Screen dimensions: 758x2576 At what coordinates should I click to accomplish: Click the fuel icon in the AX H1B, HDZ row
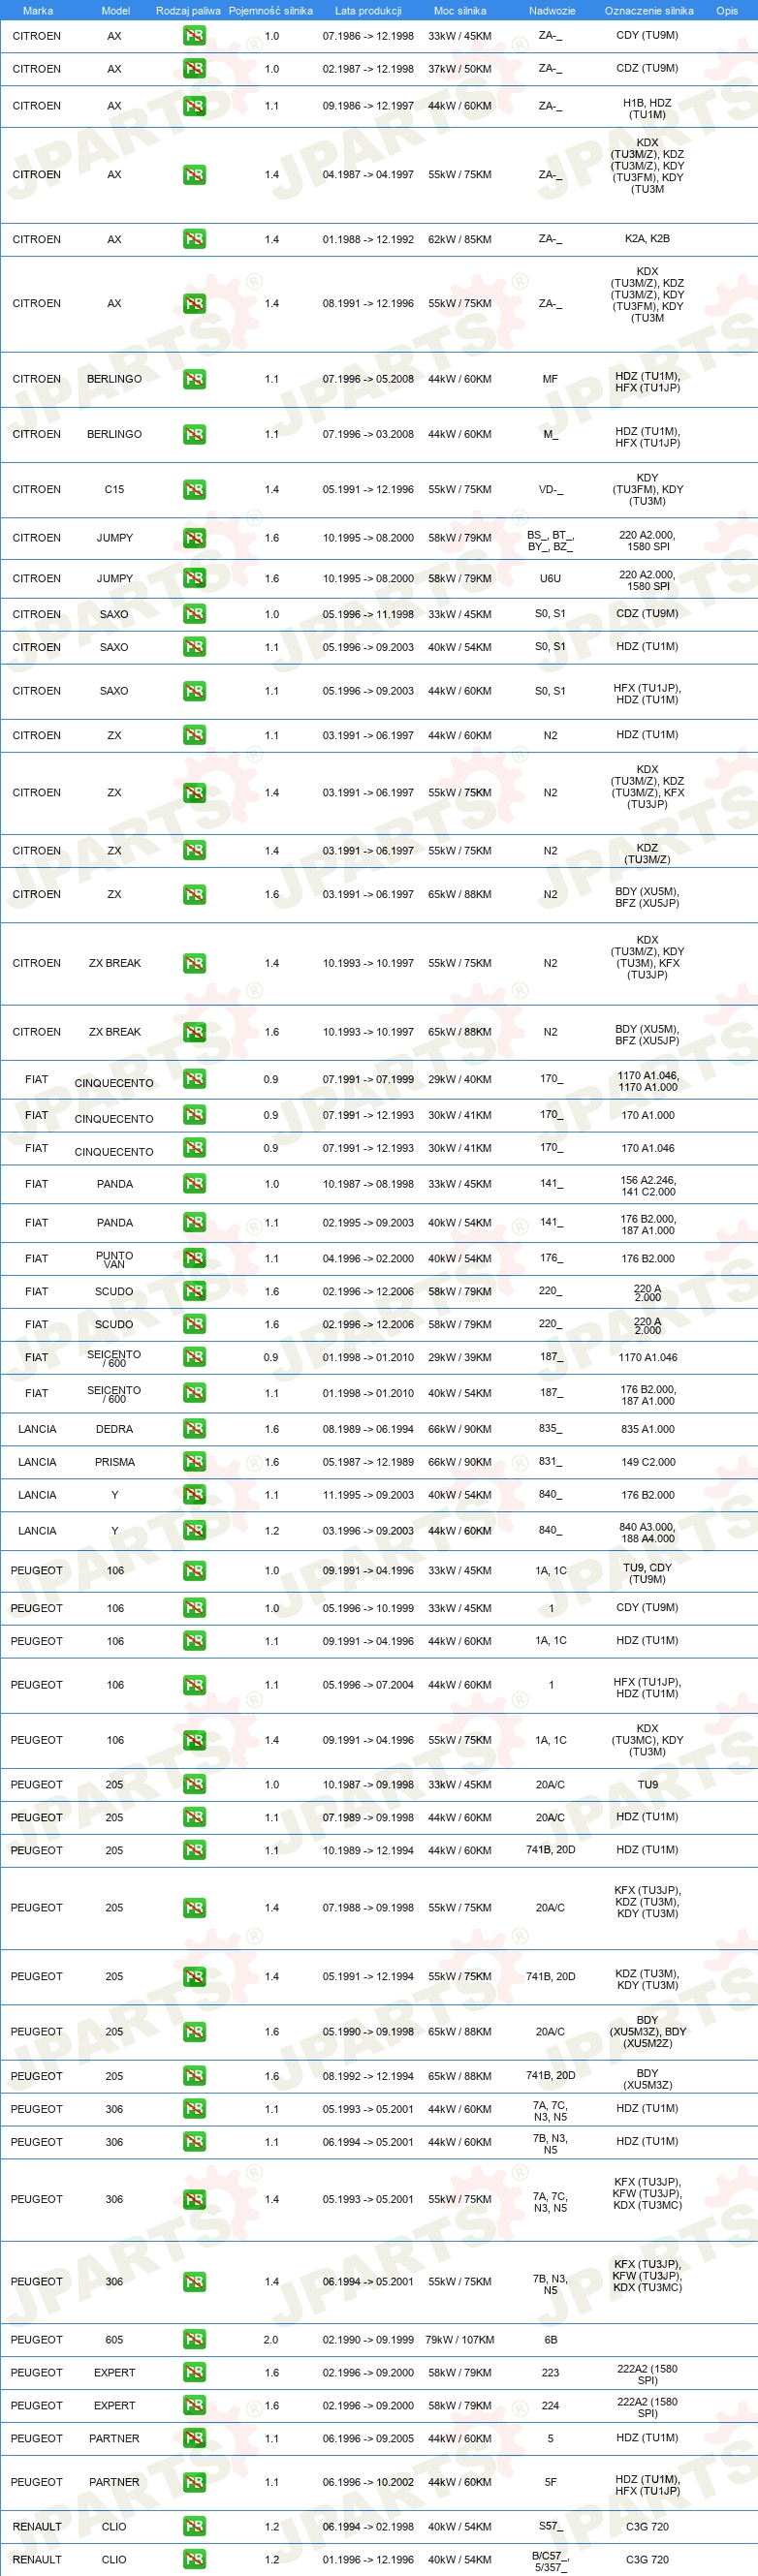194,106
